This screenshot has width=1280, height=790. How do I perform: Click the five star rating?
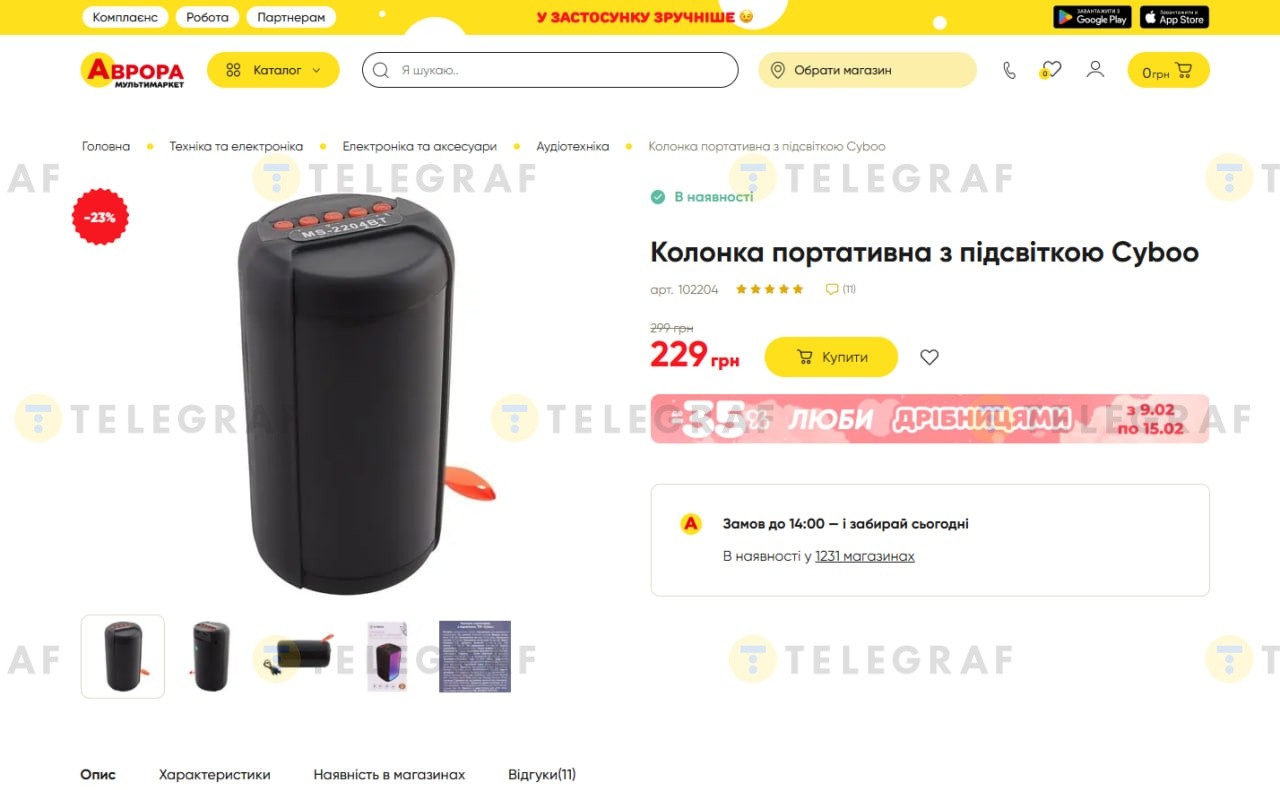coord(770,289)
